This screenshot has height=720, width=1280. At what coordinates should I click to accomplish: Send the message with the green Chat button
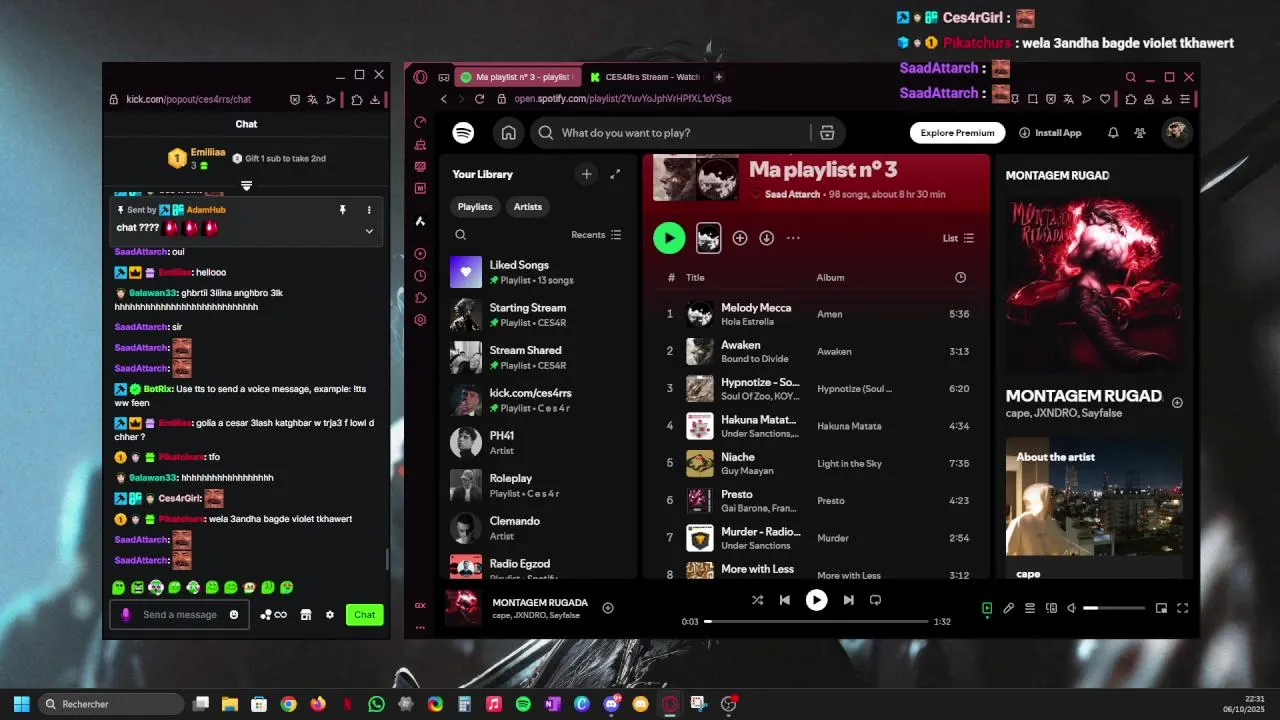pyautogui.click(x=365, y=615)
